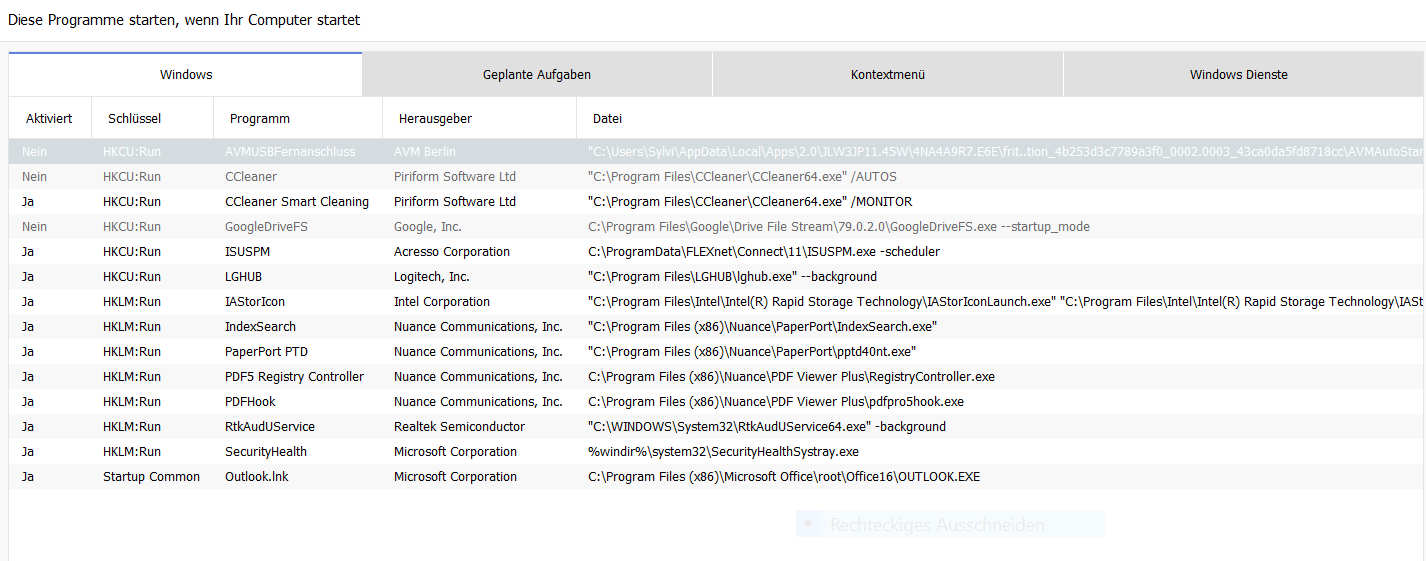Select the RtkAudUService program entry
1426x561 pixels.
tap(270, 427)
